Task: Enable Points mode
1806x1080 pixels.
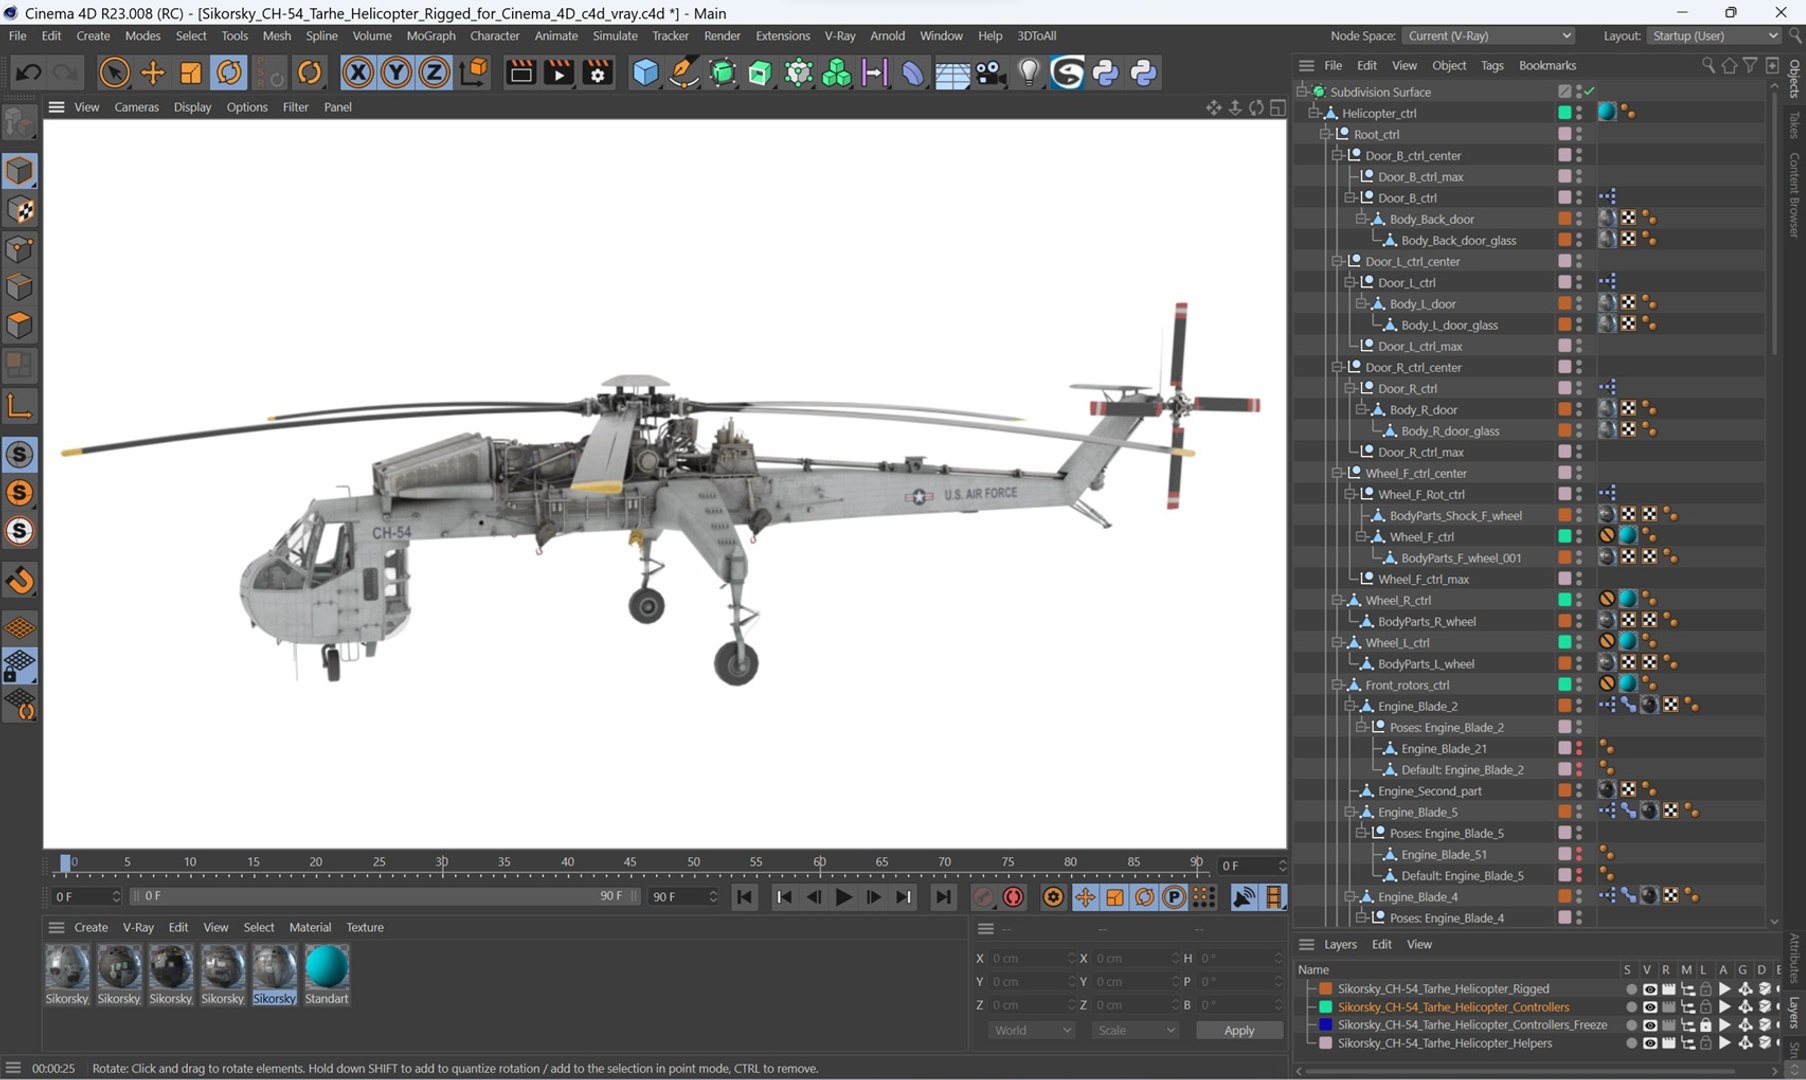Action: 20,249
